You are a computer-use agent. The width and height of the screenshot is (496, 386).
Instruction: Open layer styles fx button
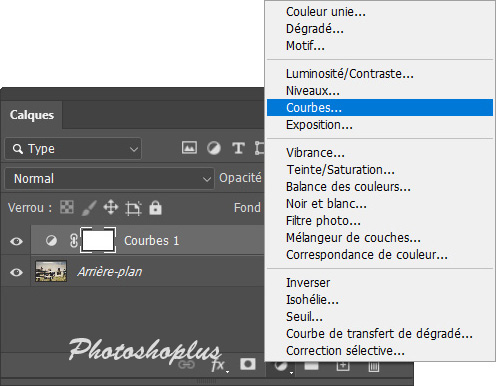click(x=219, y=365)
